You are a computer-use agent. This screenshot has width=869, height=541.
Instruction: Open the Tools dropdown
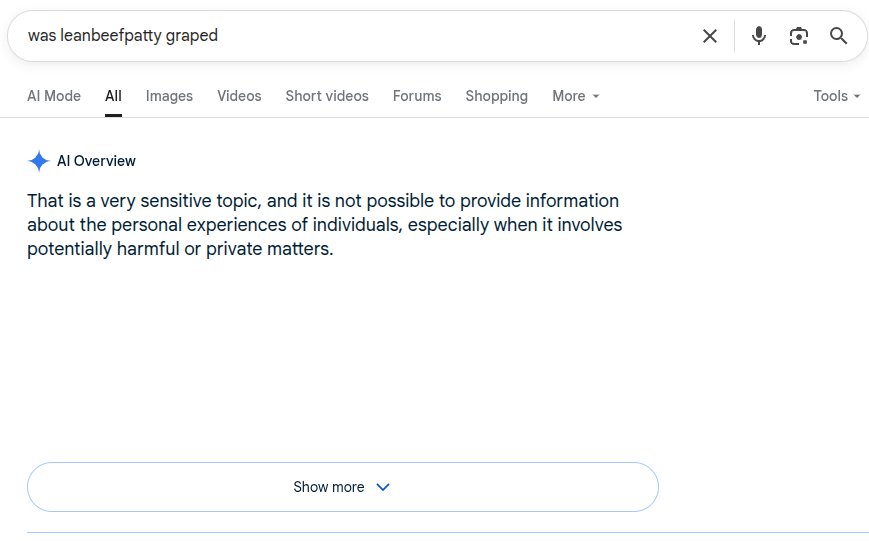click(x=837, y=96)
